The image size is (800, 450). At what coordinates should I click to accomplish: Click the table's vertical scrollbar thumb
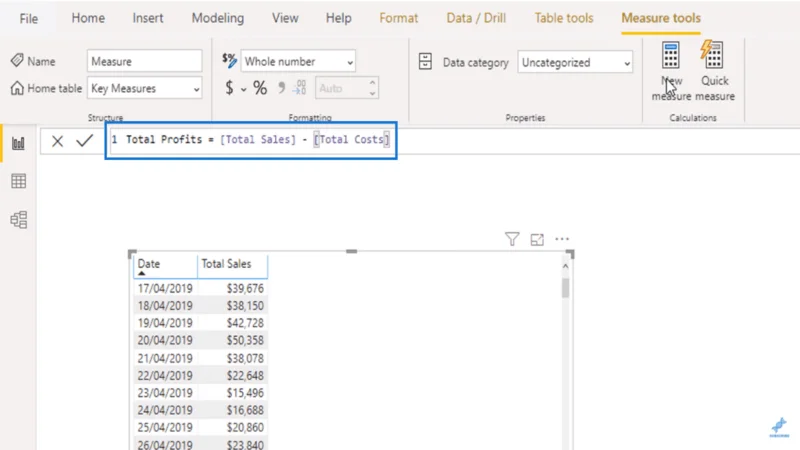[x=565, y=288]
